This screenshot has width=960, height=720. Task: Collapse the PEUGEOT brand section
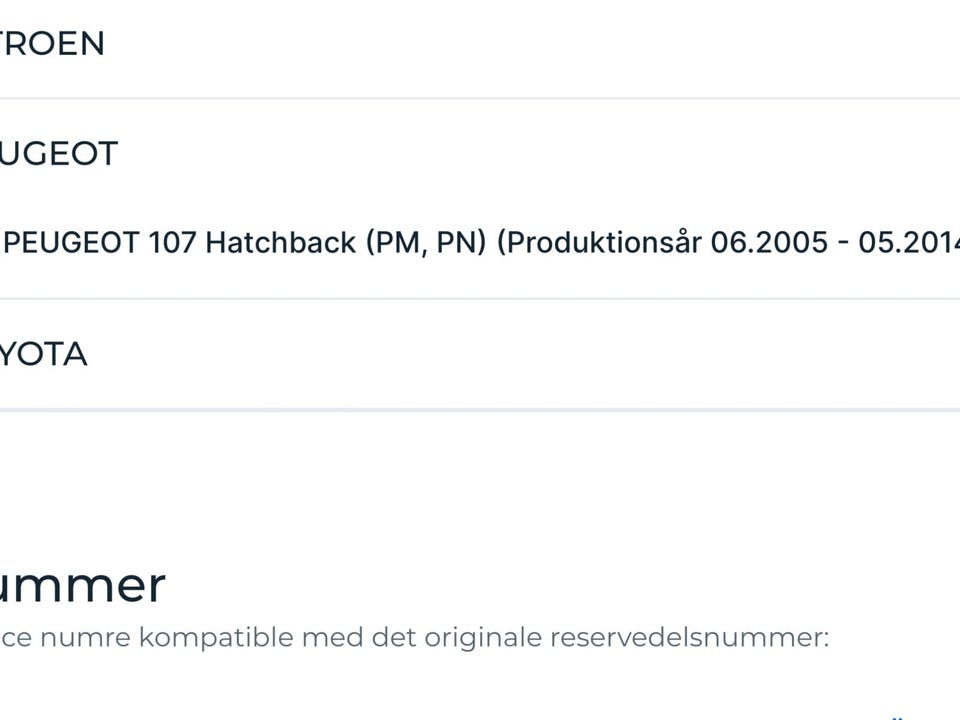point(58,154)
